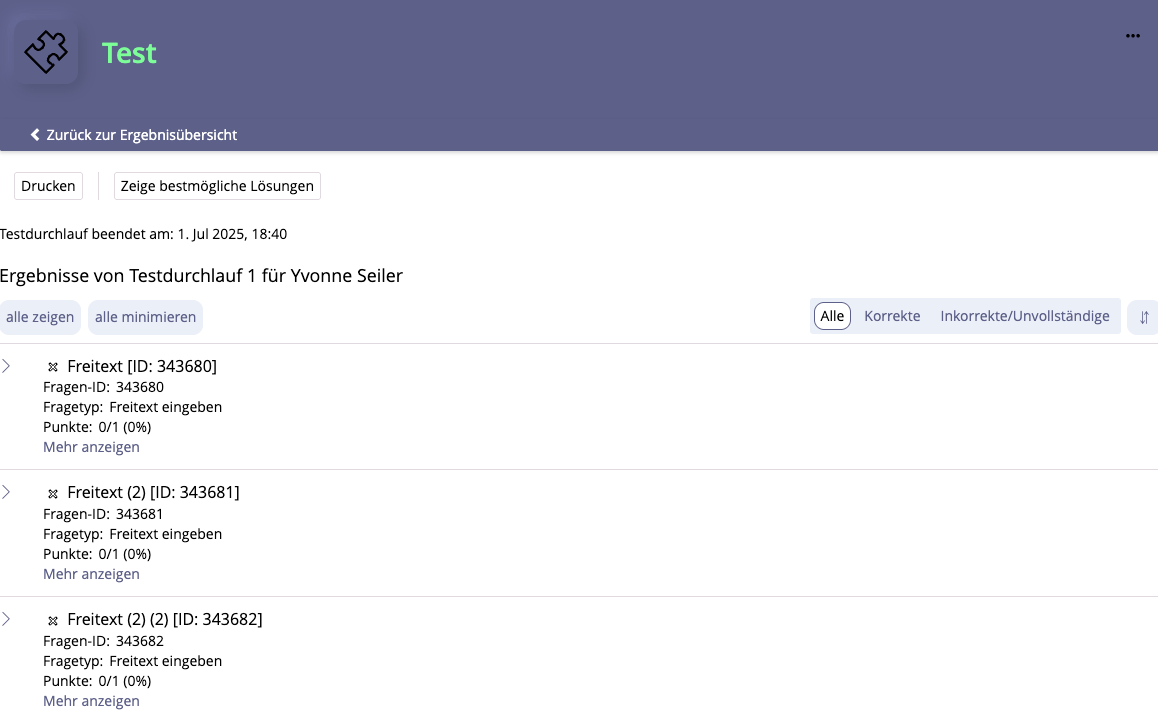Image resolution: width=1158 pixels, height=721 pixels.
Task: Select the Alle filter
Action: pos(832,316)
